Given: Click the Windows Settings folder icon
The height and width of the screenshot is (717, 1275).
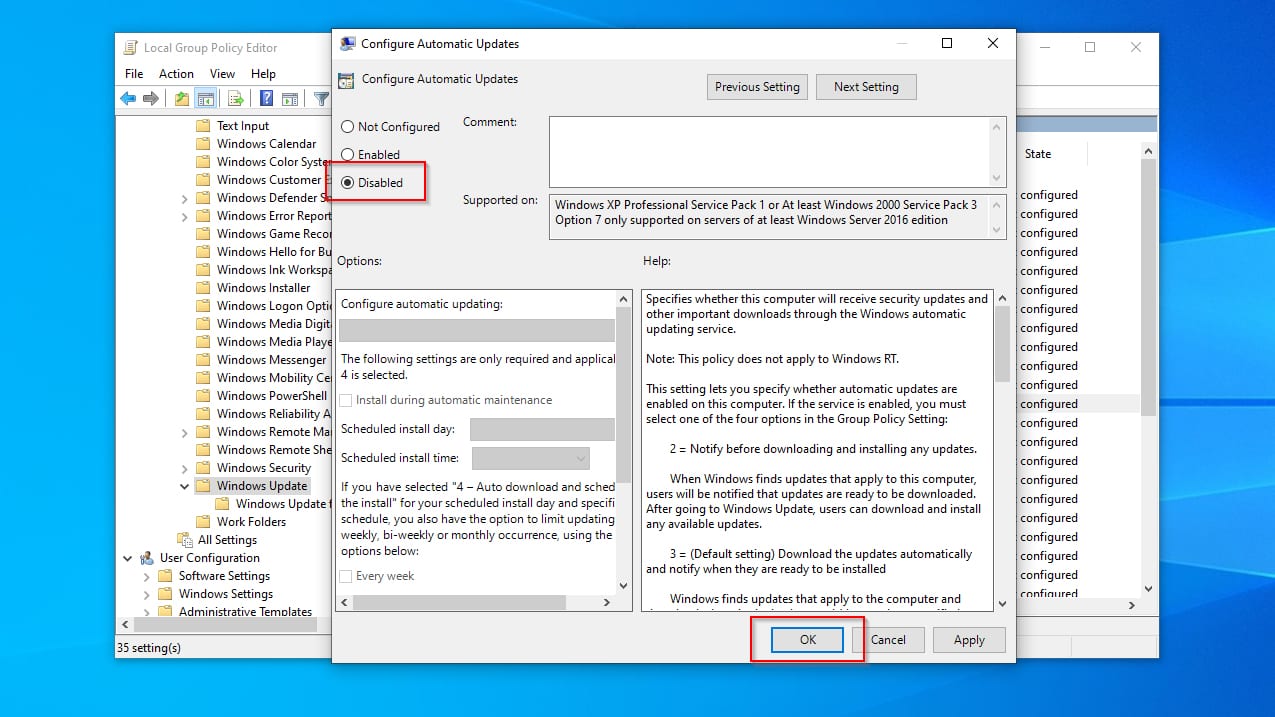Looking at the screenshot, I should [x=166, y=594].
